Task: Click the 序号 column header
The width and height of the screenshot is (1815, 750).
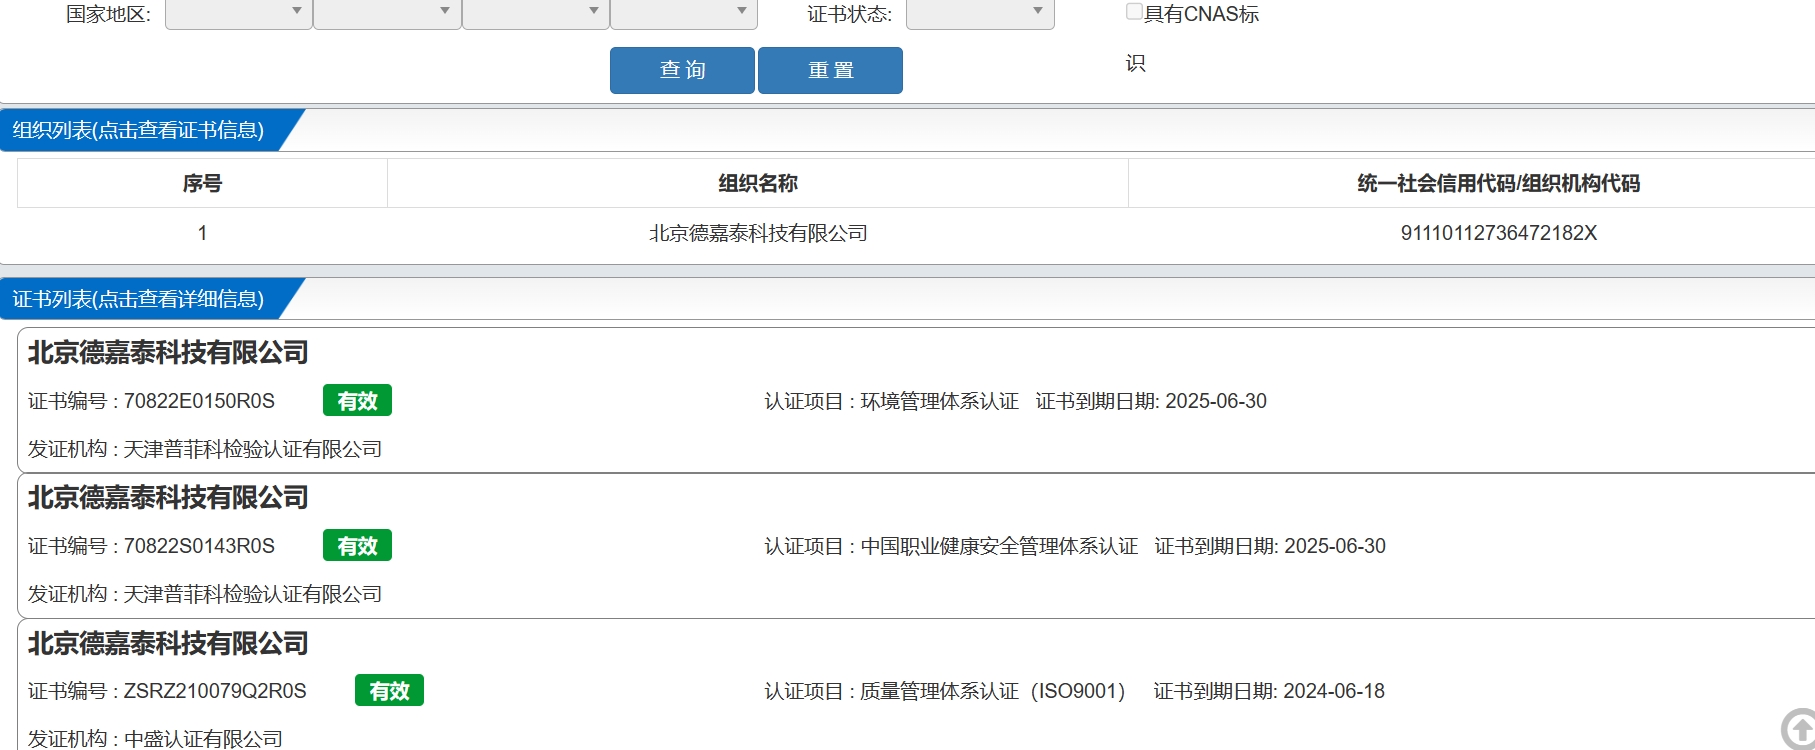Action: (x=202, y=183)
